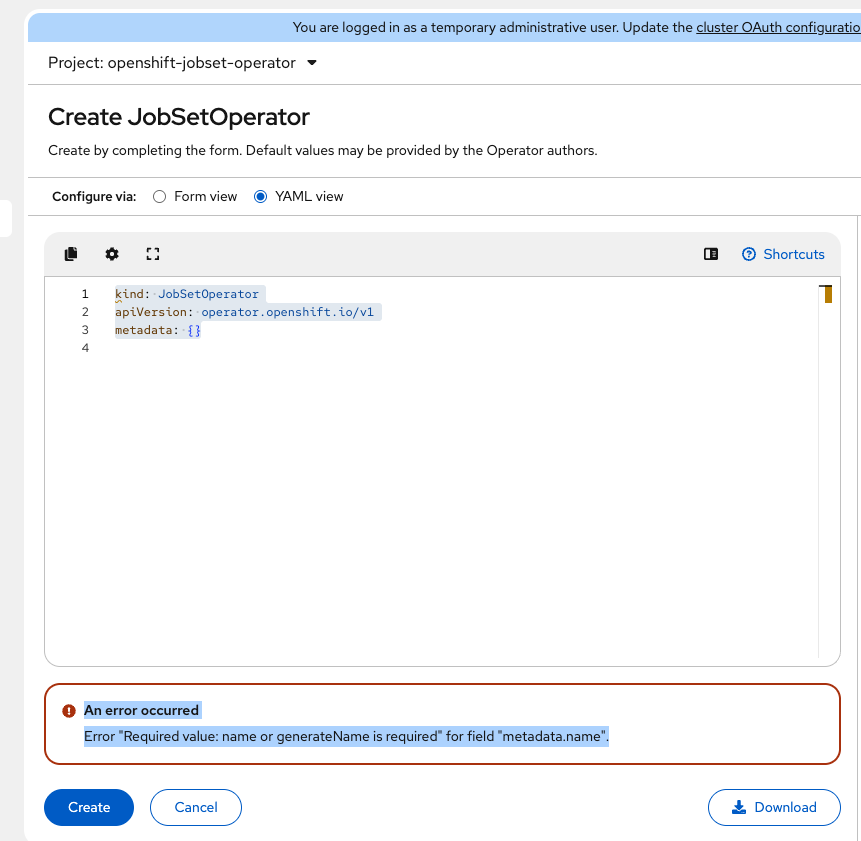Download the YAML file

(774, 807)
